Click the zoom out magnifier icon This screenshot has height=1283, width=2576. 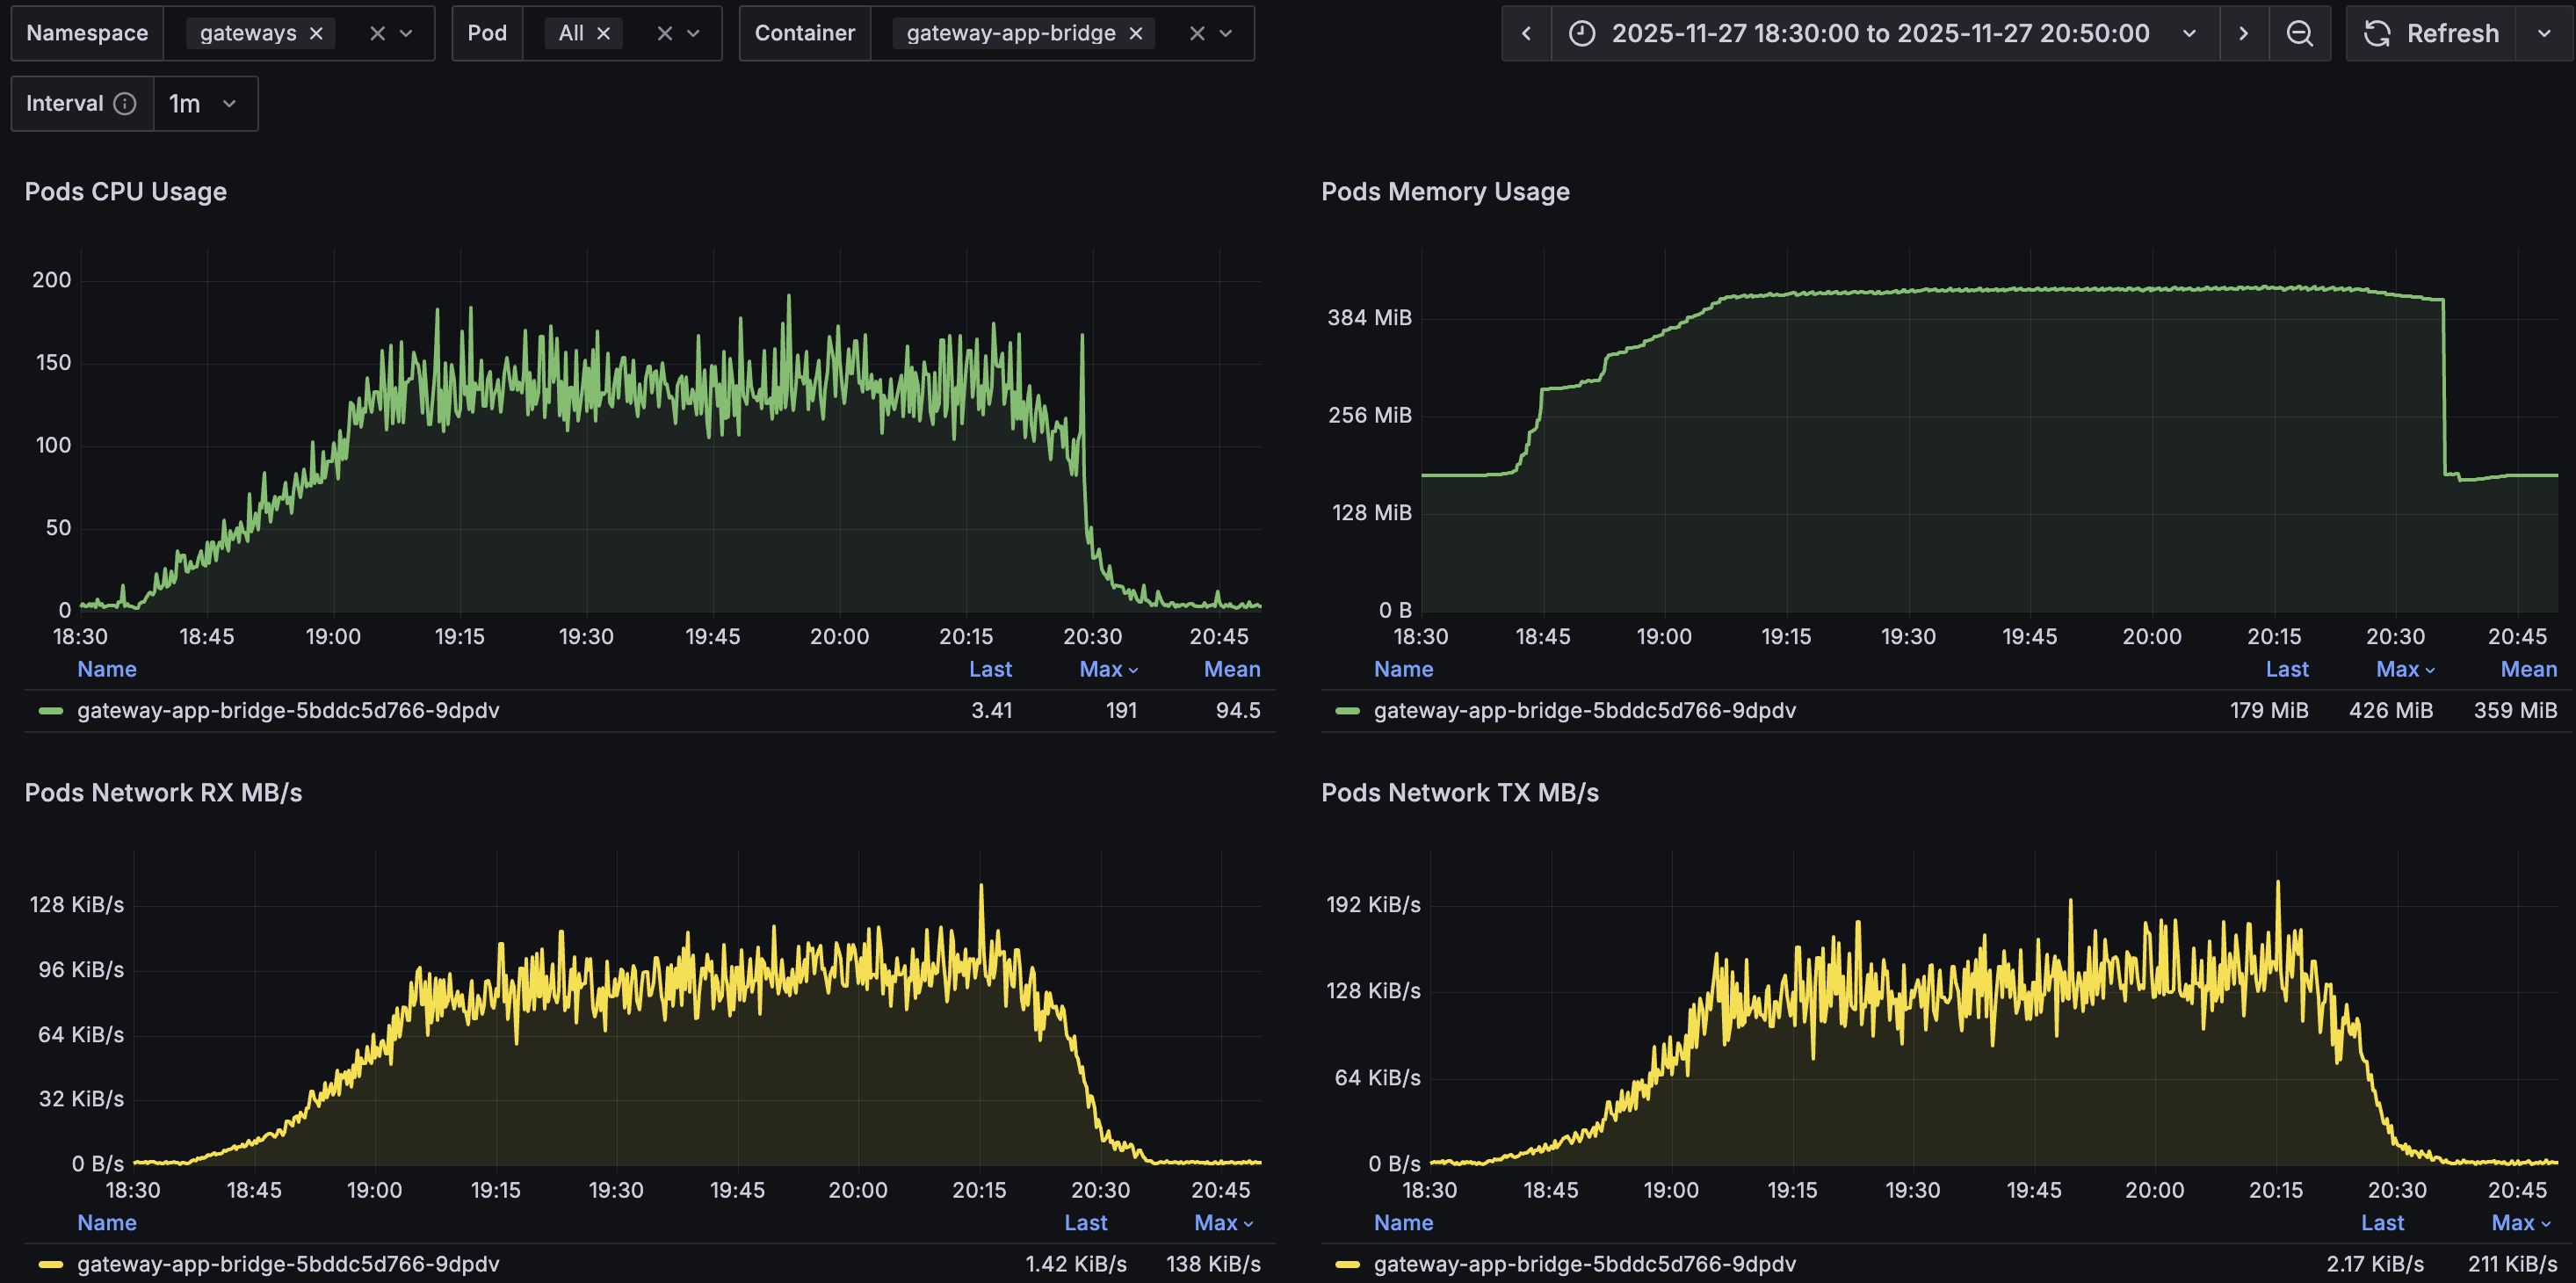point(2300,33)
